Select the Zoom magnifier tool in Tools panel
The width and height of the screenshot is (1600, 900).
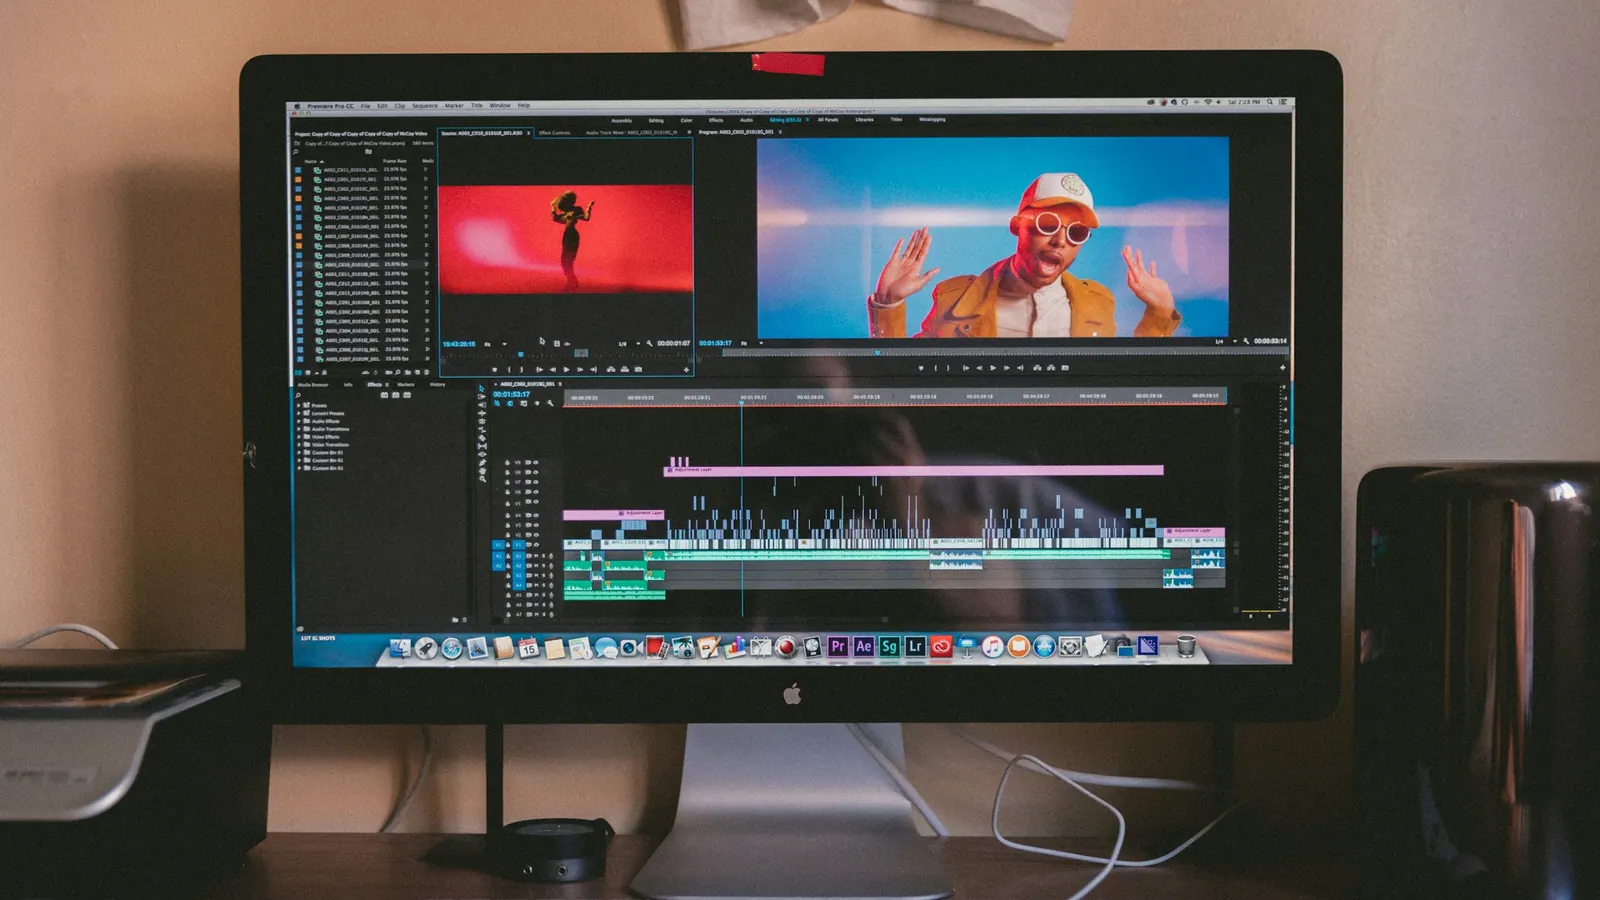point(483,479)
